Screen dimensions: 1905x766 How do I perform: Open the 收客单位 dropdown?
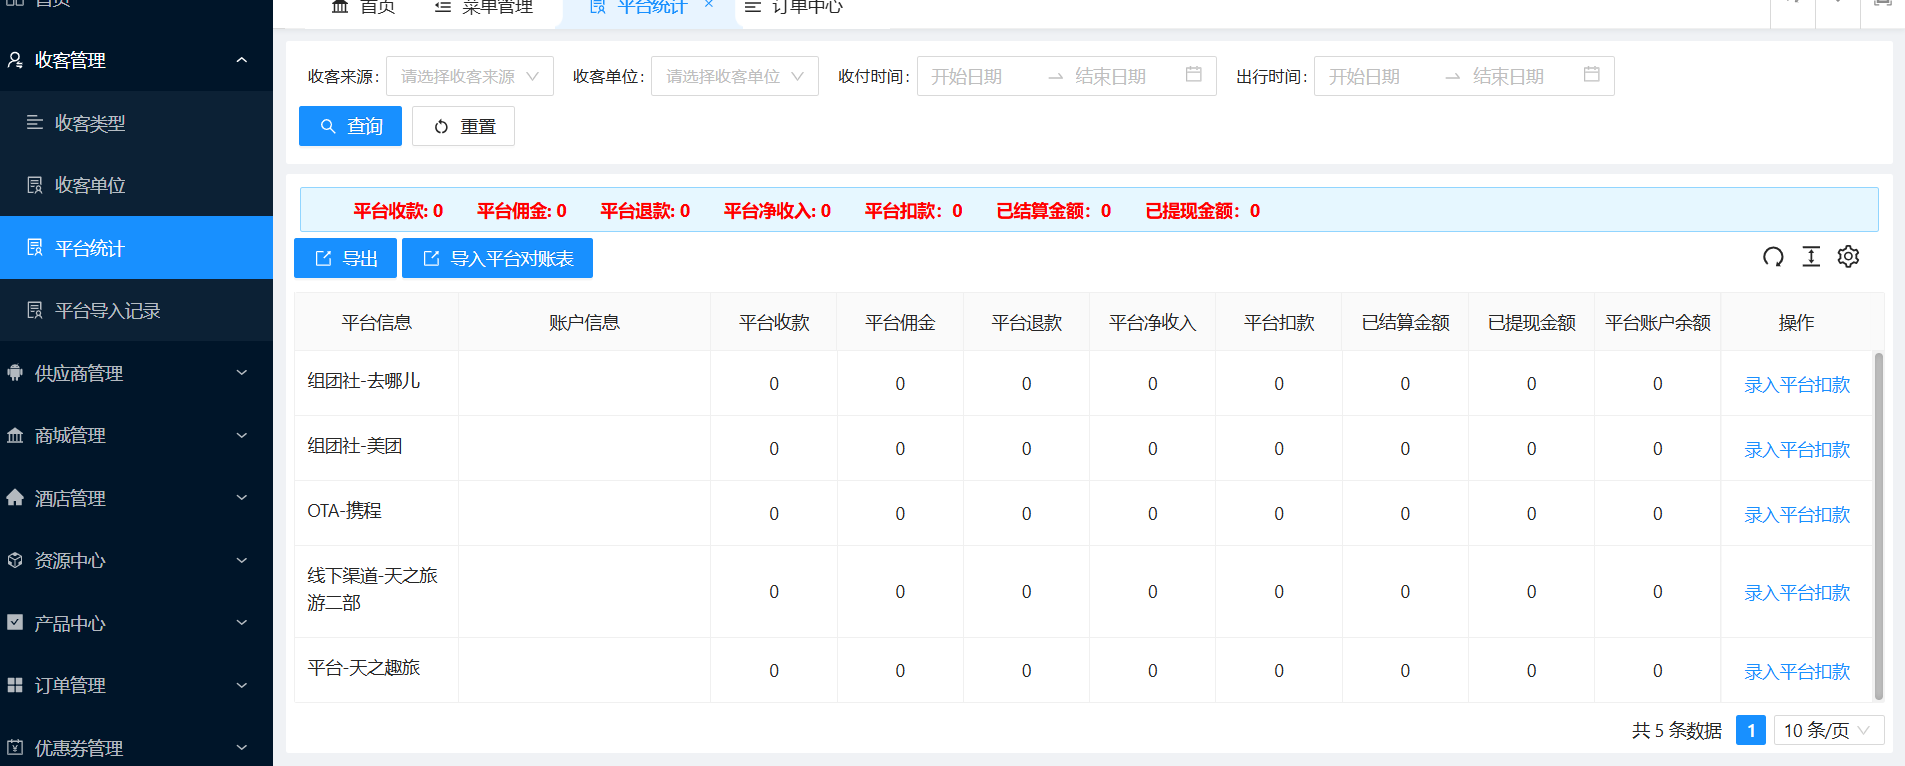tap(734, 76)
